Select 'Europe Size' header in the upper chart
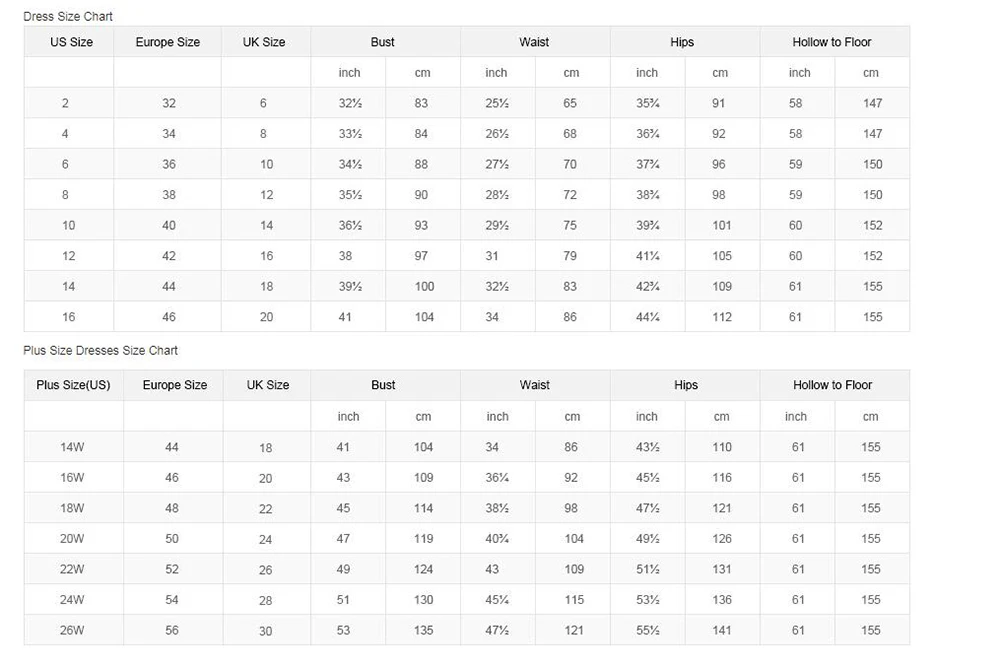 coord(168,42)
